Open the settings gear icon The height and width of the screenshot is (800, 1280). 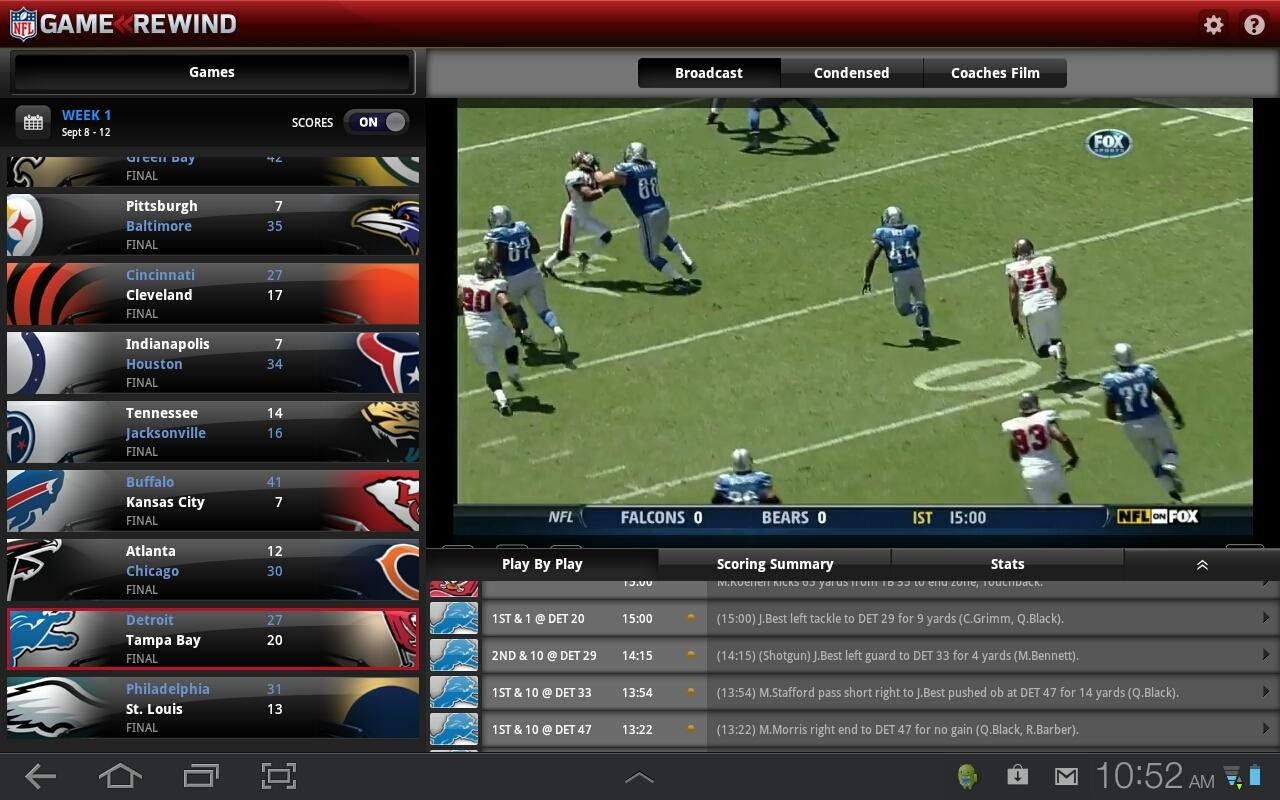[x=1212, y=24]
